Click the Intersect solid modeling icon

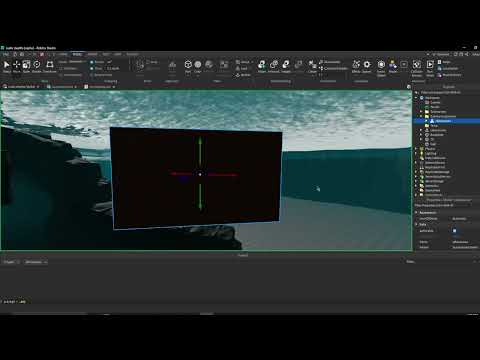point(274,66)
